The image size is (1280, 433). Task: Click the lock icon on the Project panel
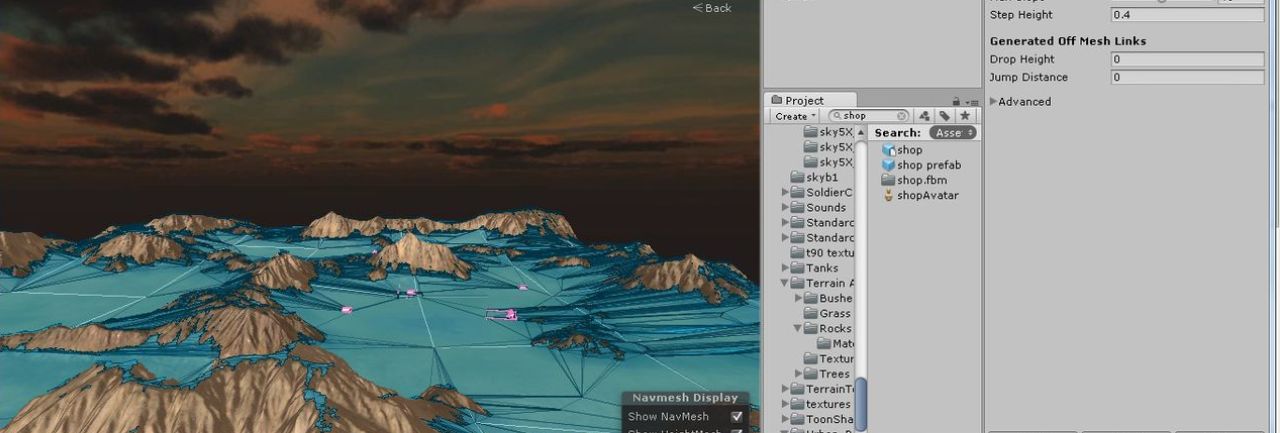(x=956, y=101)
